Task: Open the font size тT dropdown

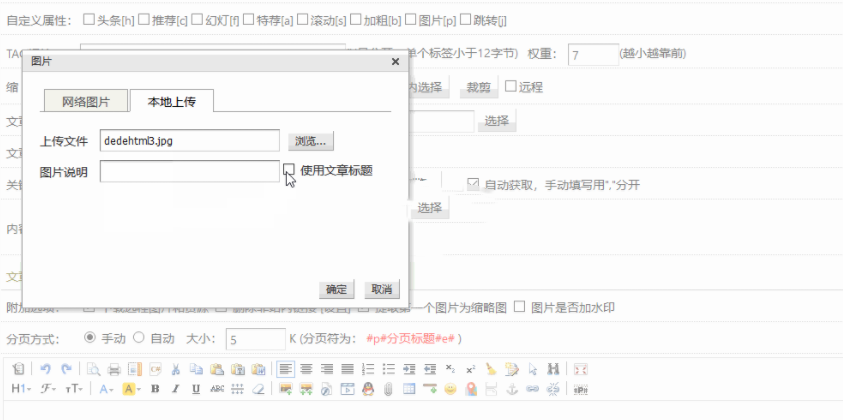Action: click(74, 388)
